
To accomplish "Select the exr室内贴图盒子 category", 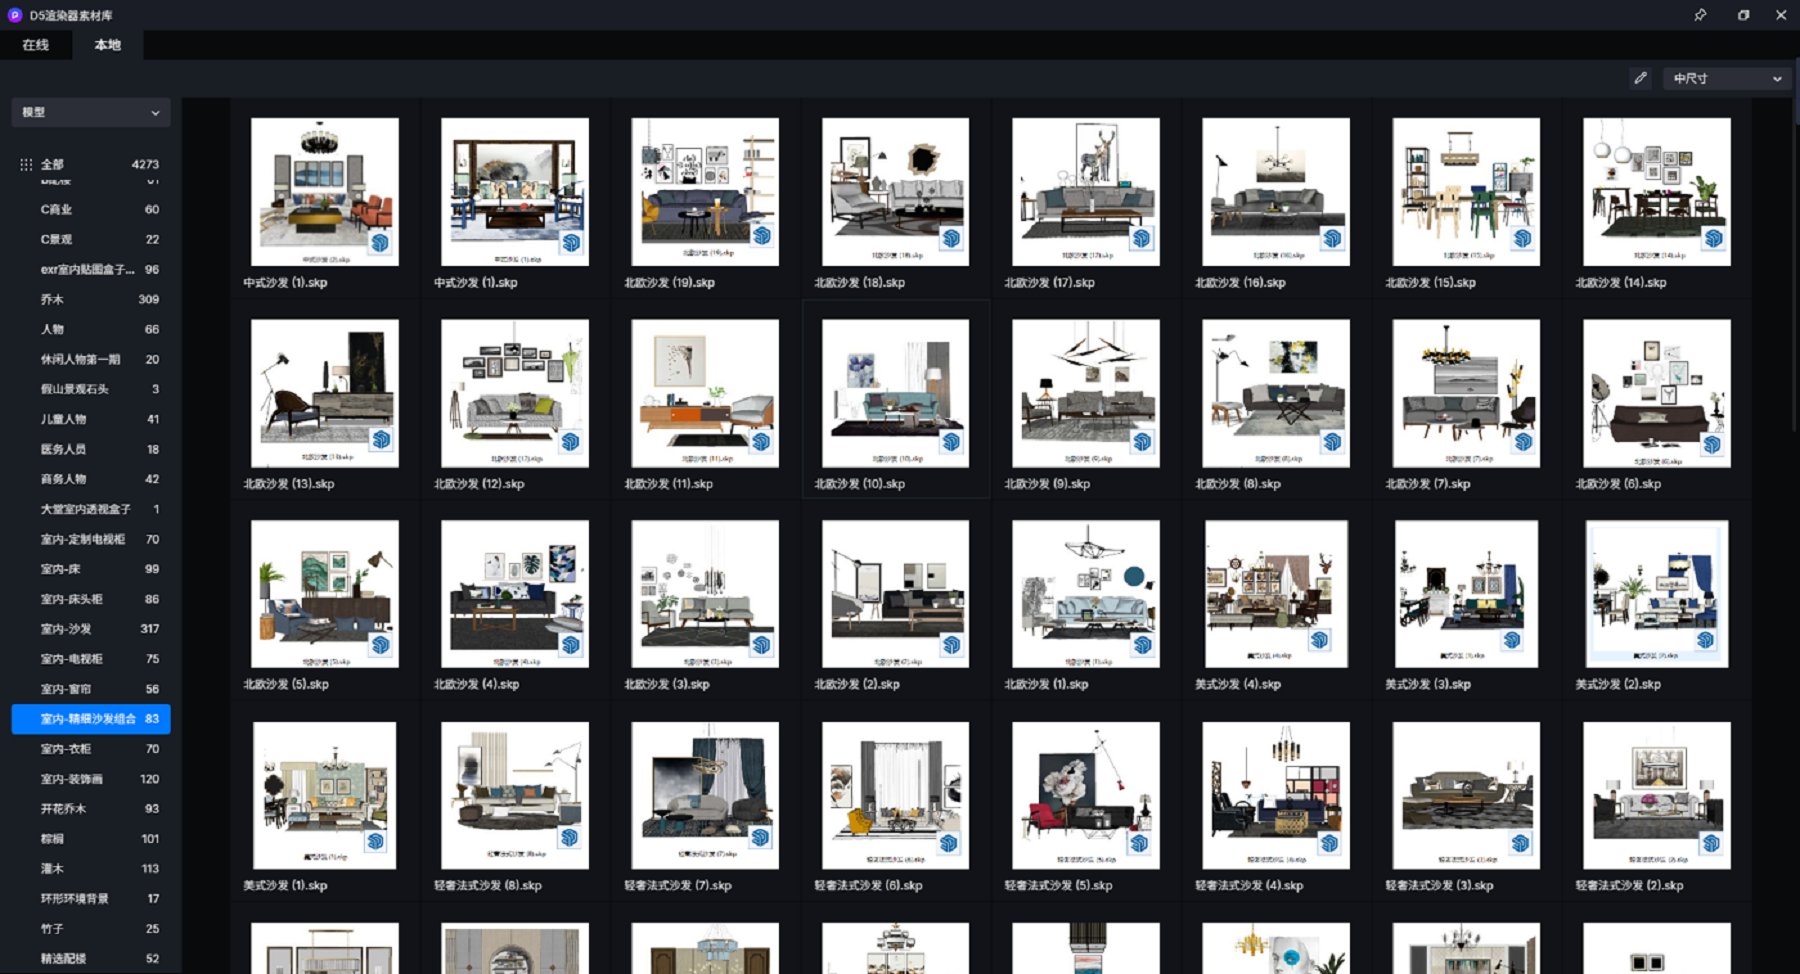I will click(91, 269).
